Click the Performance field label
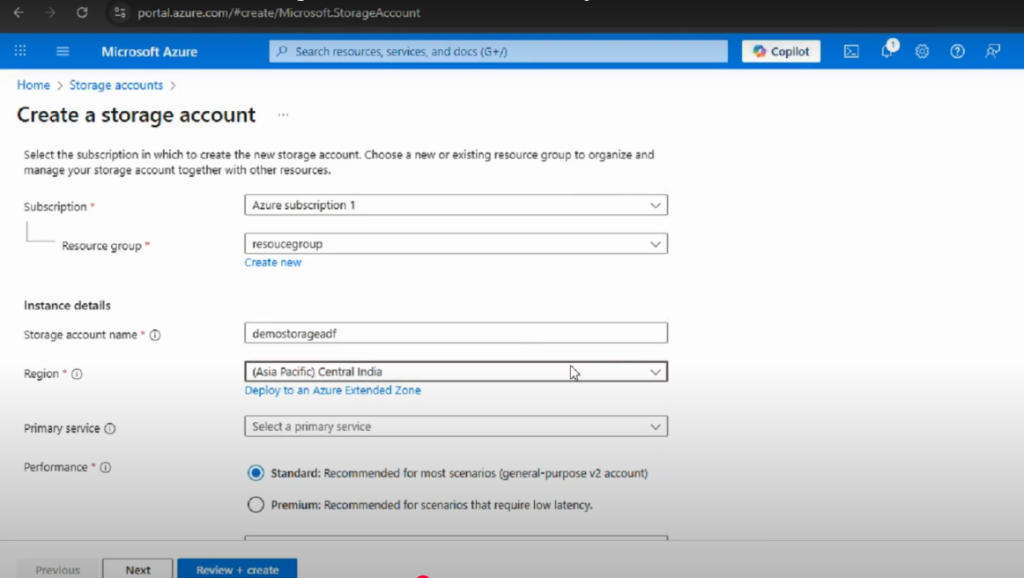This screenshot has height=578, width=1024. [x=56, y=468]
